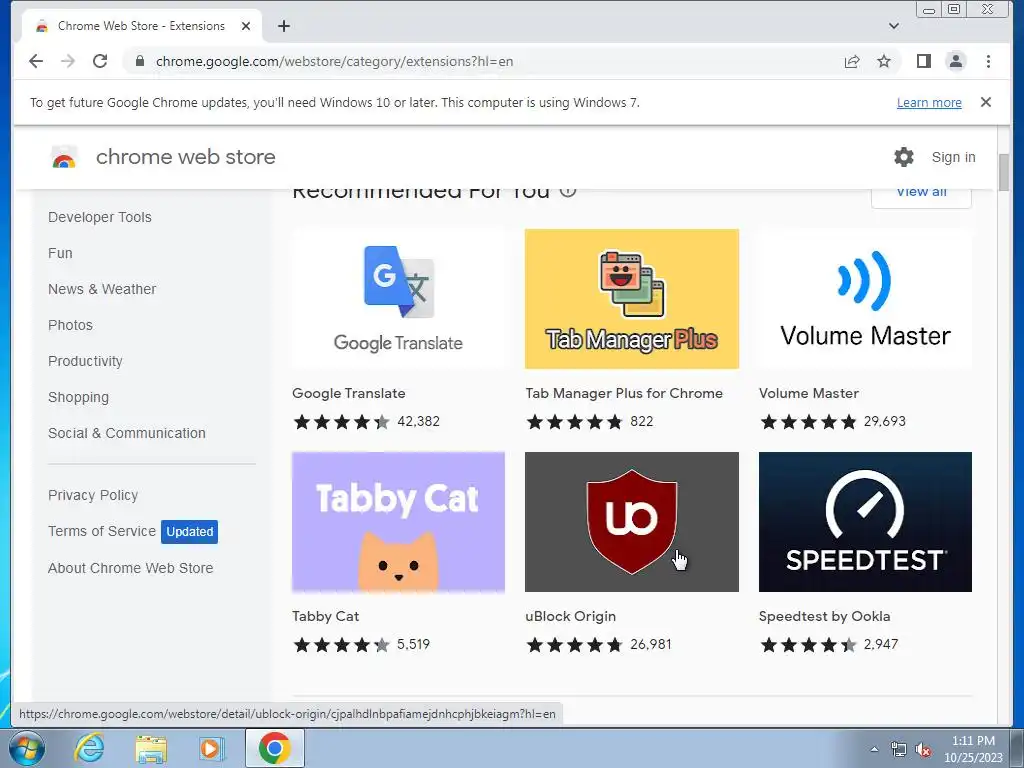The height and width of the screenshot is (768, 1024).
Task: Reload the current page
Action: click(100, 61)
